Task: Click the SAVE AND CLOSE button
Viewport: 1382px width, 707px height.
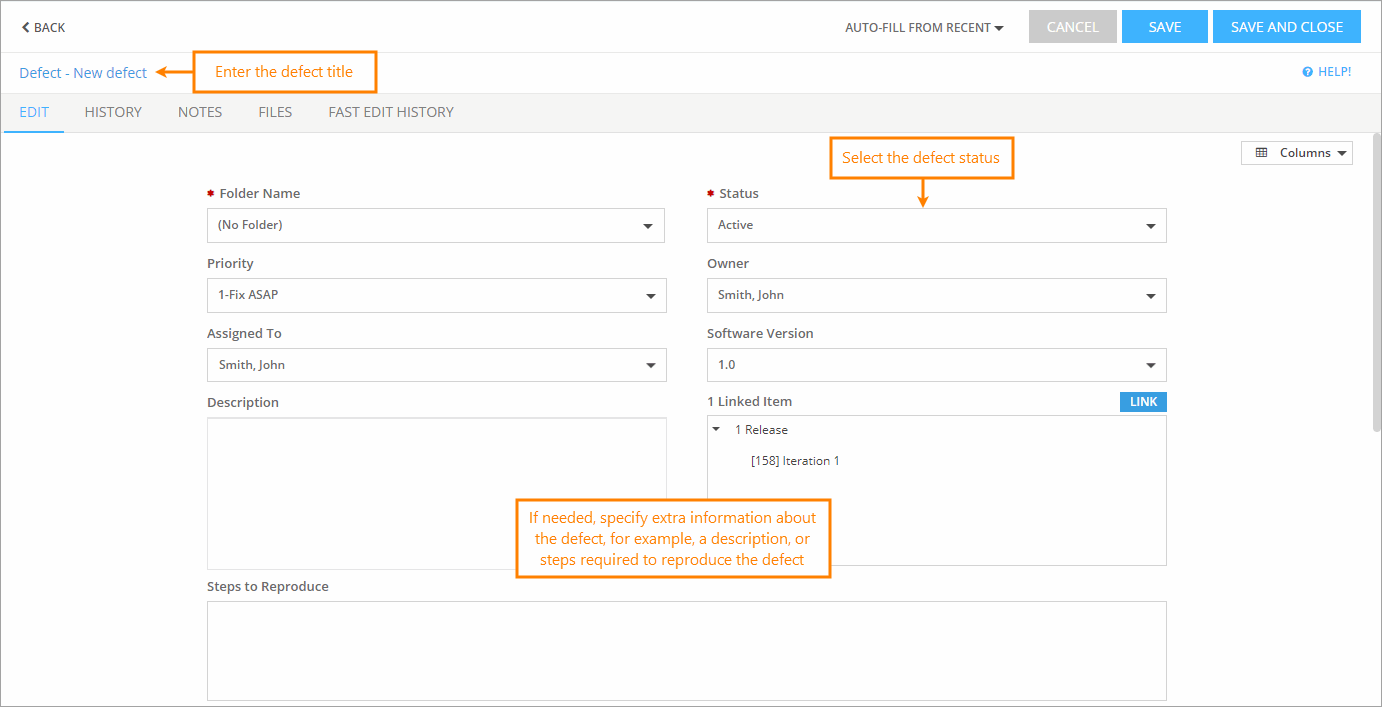Action: pos(1287,26)
